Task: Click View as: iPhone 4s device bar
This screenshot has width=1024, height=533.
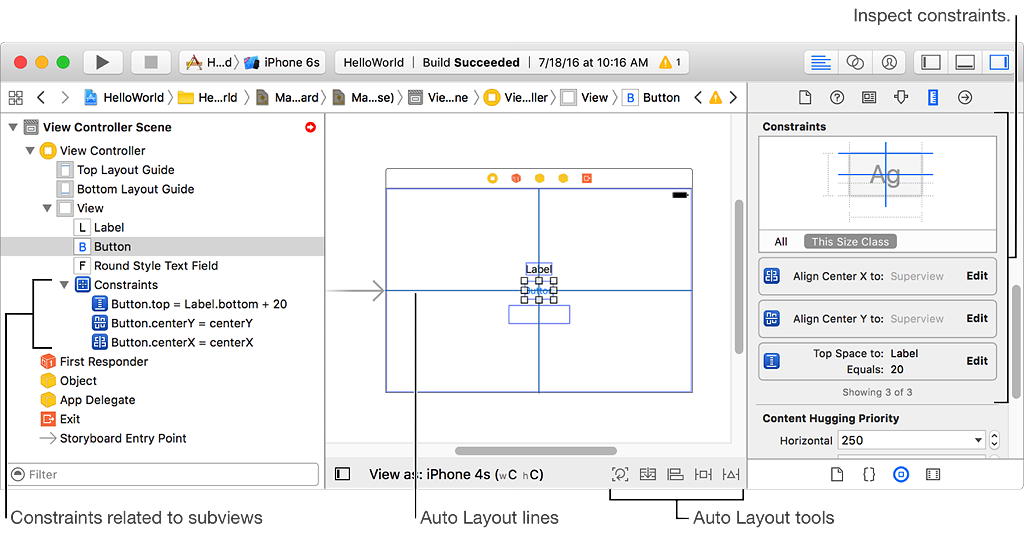Action: [456, 475]
